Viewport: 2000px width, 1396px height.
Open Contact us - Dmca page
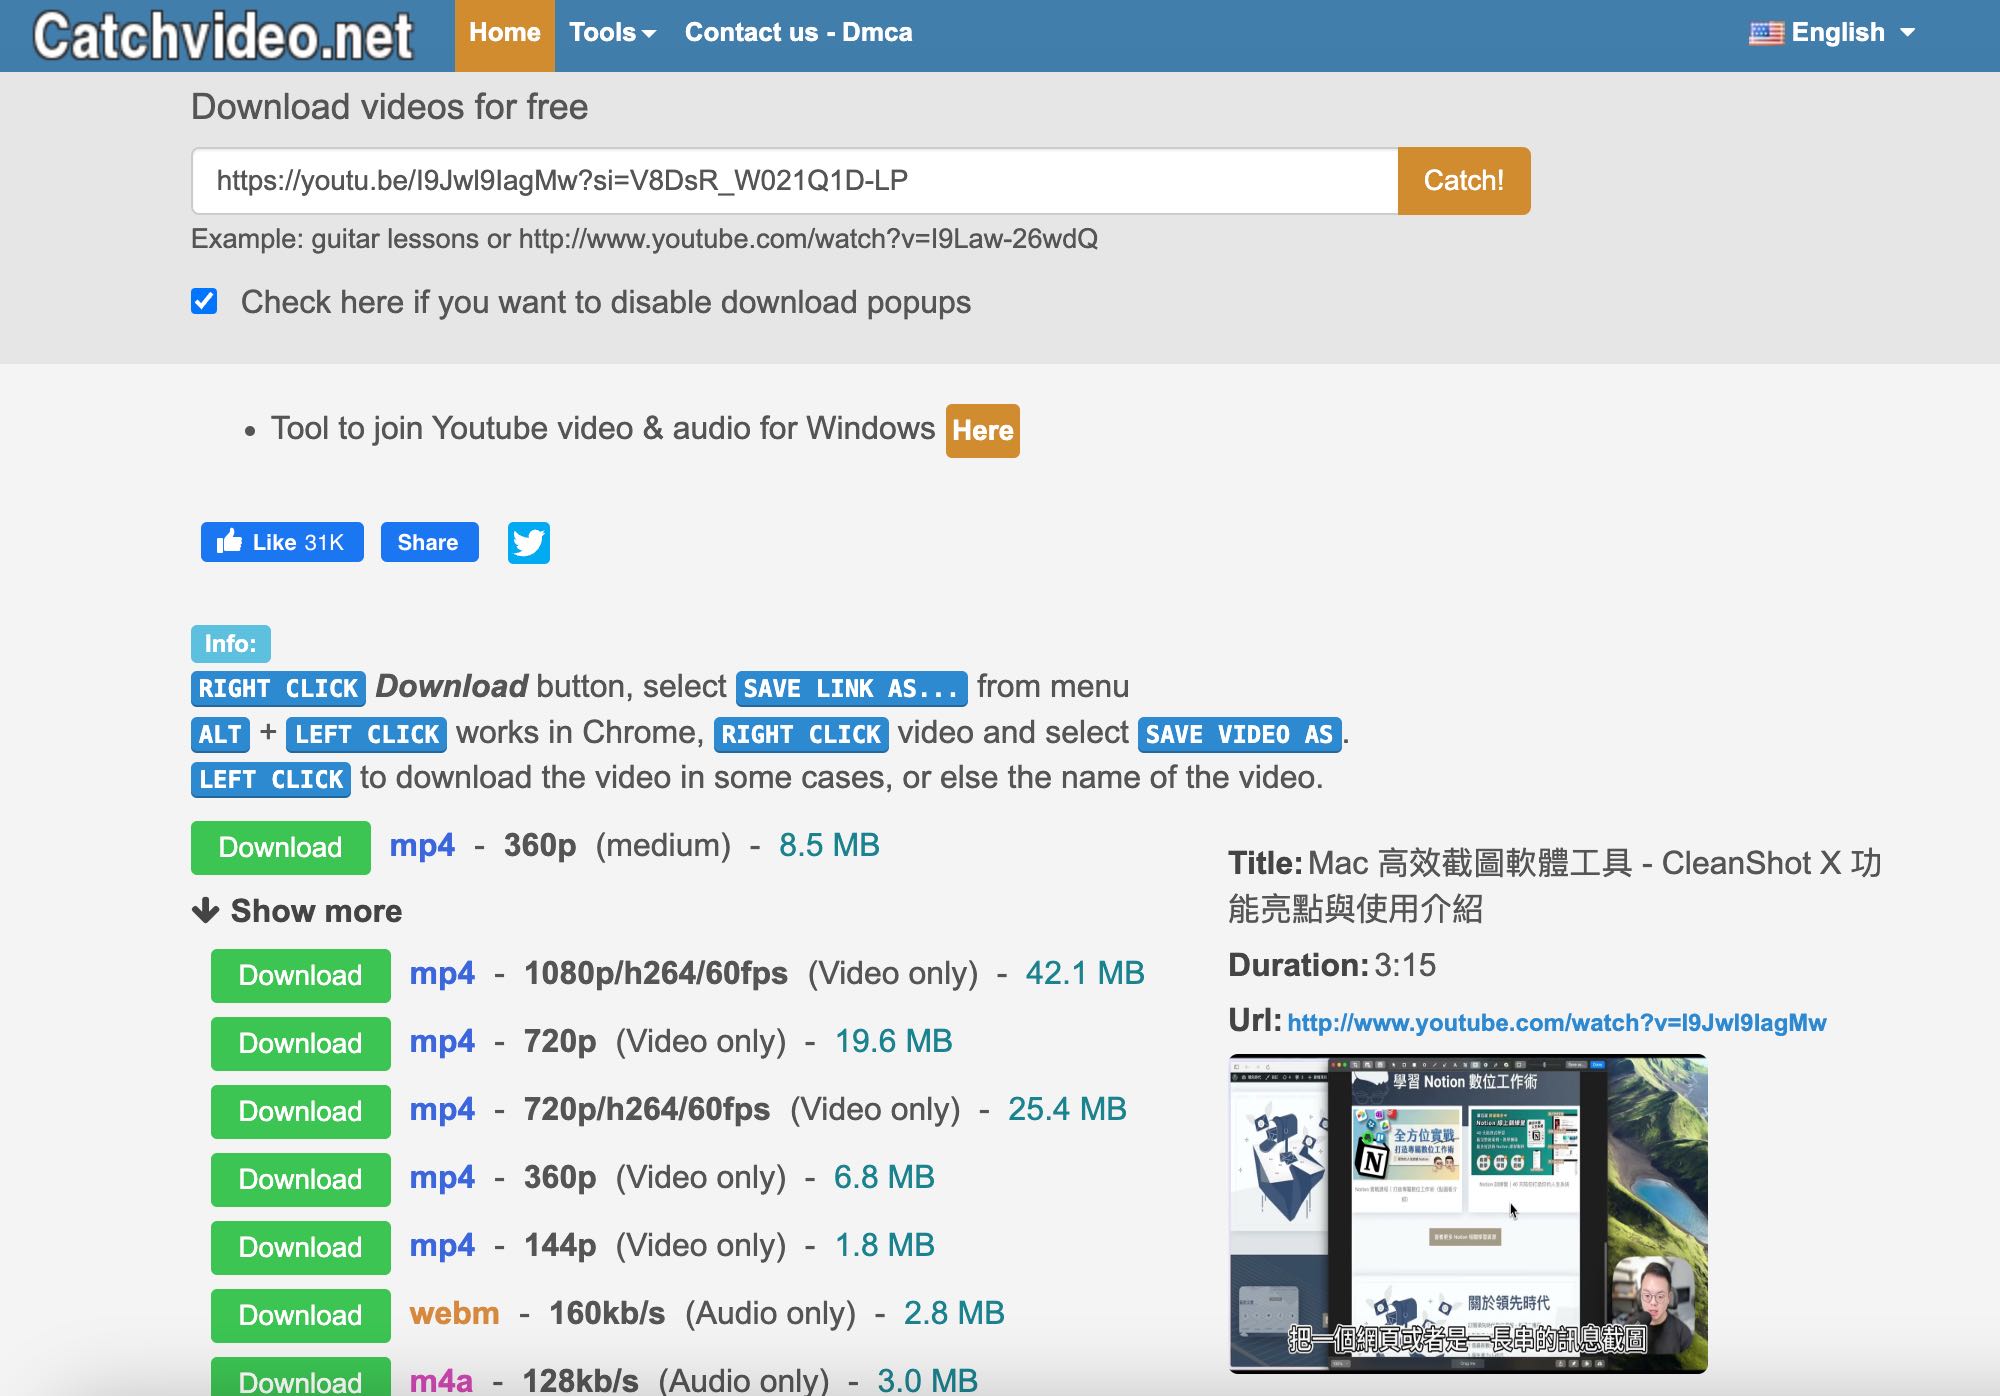point(798,33)
